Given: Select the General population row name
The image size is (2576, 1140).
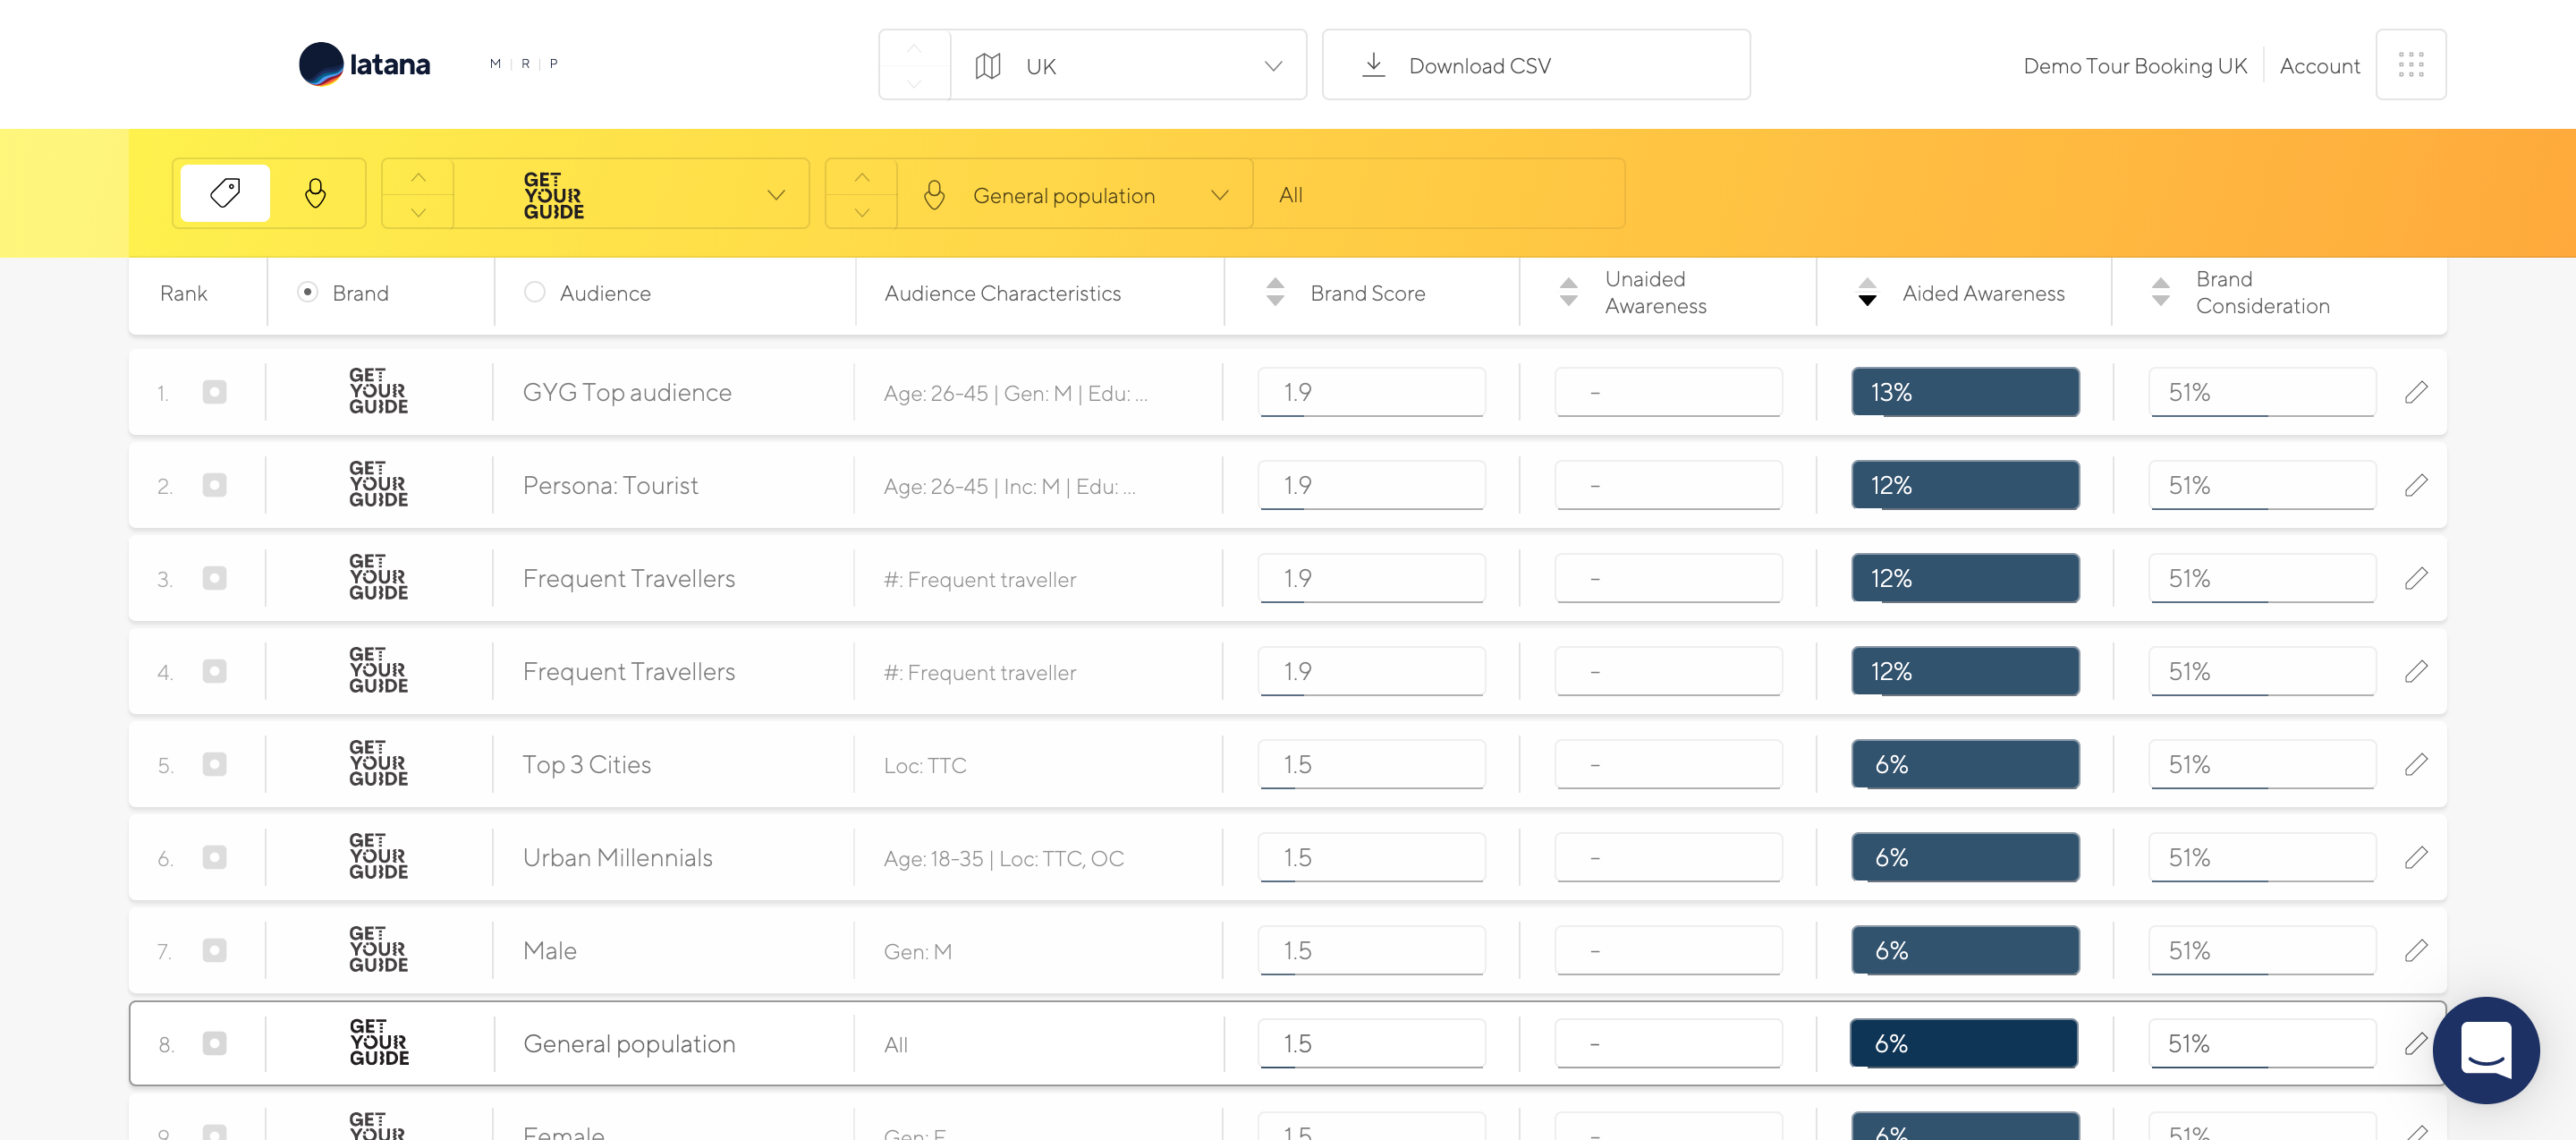Looking at the screenshot, I should point(629,1043).
